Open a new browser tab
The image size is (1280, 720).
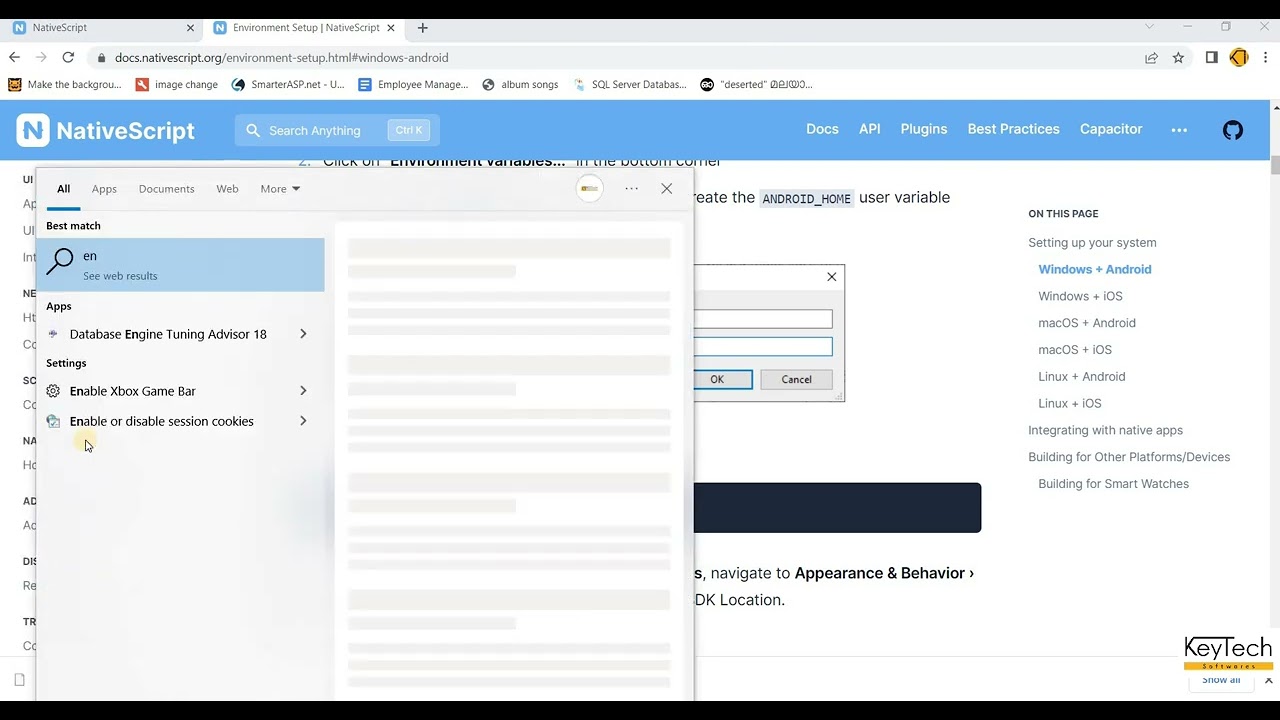pos(422,28)
